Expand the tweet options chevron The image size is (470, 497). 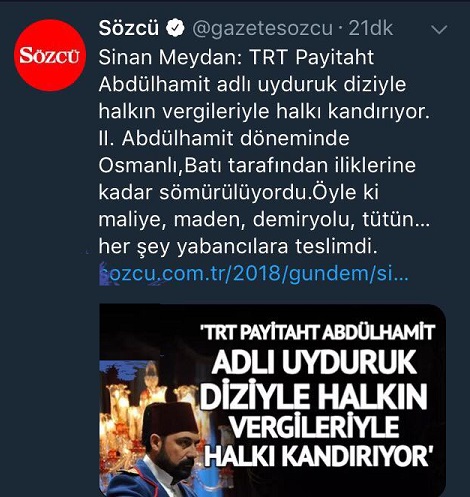[x=439, y=30]
